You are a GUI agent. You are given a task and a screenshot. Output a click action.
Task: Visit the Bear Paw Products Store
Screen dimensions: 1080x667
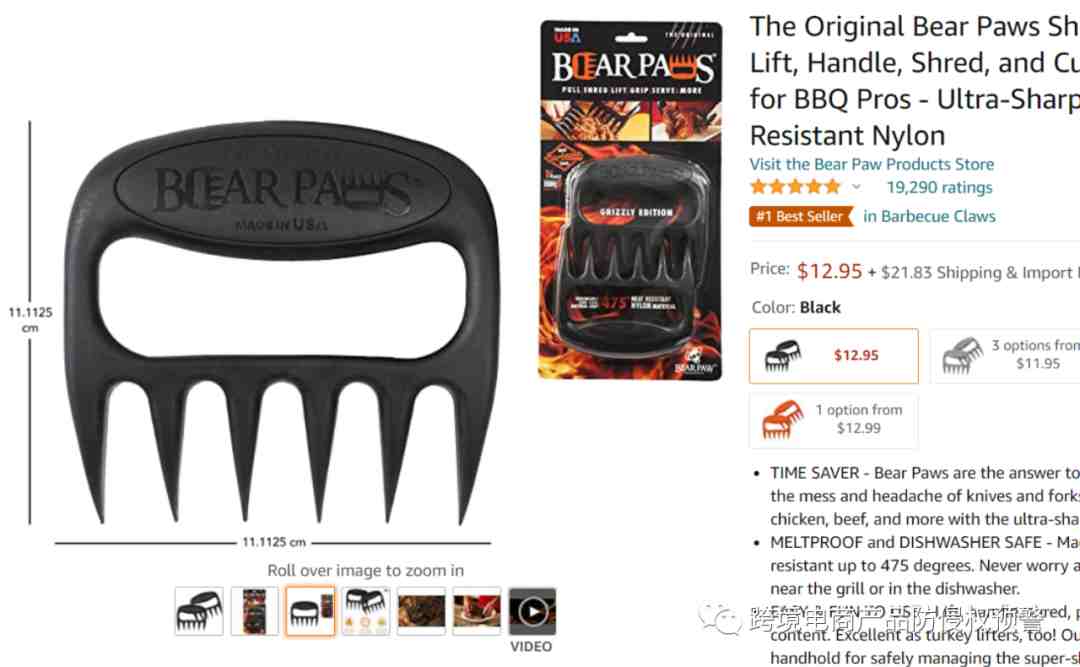coord(871,164)
